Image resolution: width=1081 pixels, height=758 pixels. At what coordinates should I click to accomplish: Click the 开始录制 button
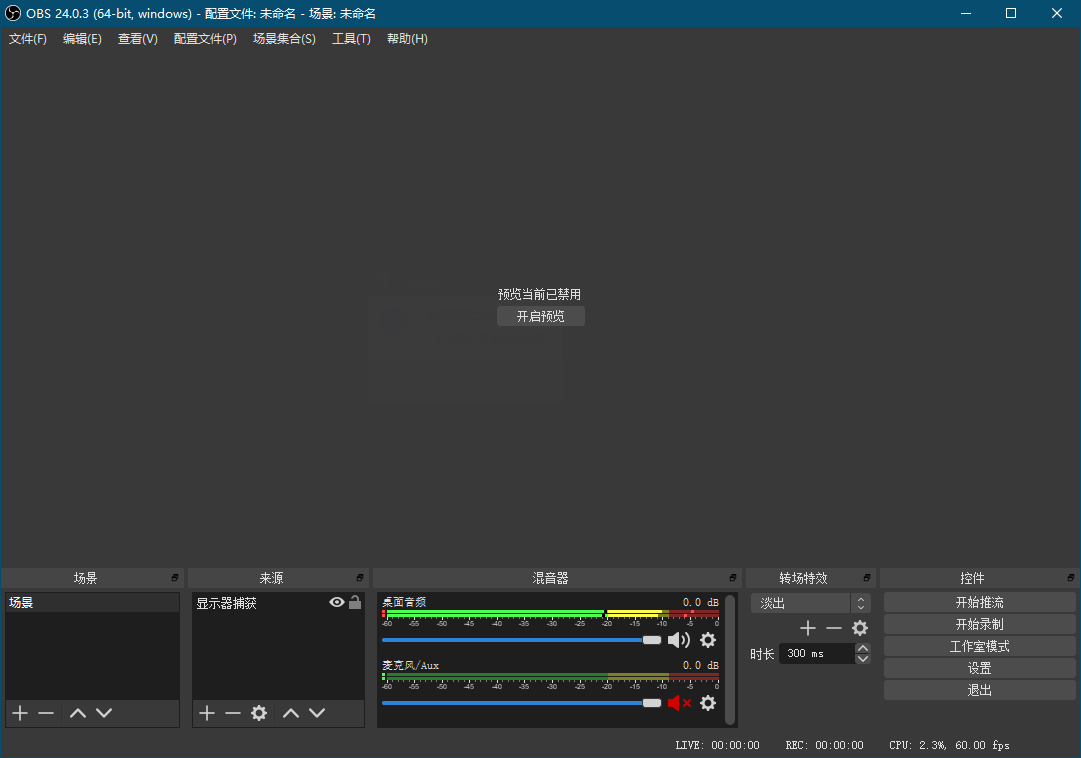(x=979, y=624)
